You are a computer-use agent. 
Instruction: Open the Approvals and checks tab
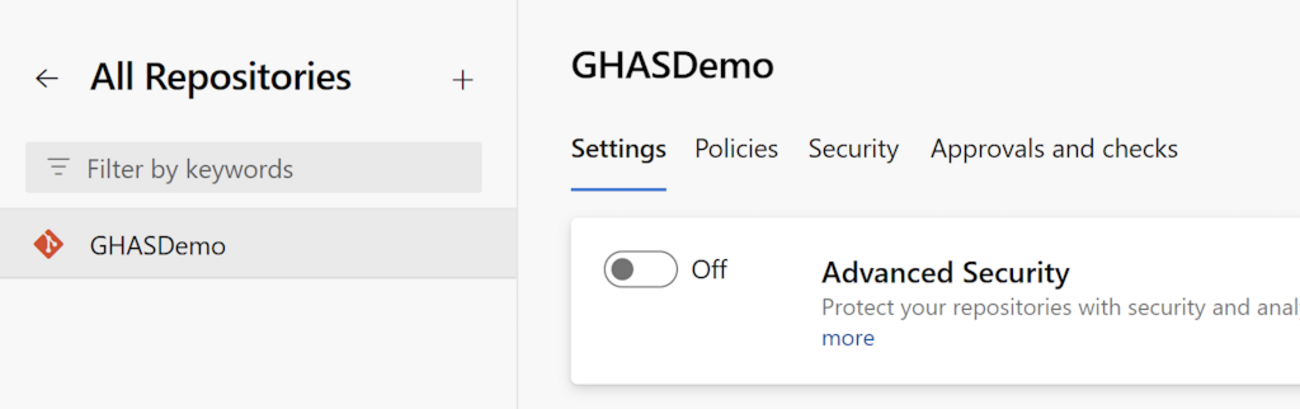pos(1054,149)
